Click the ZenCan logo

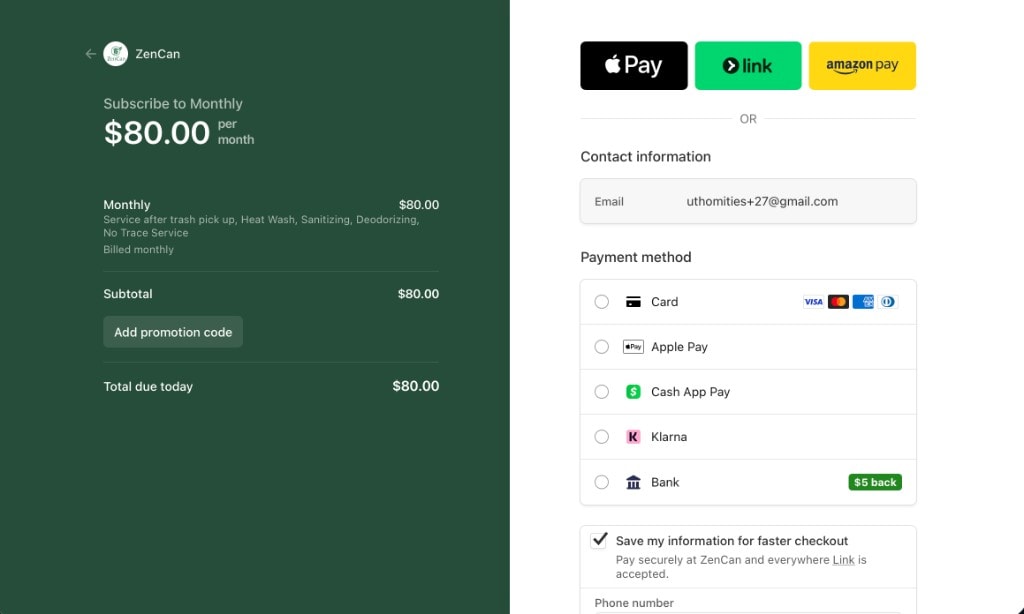click(116, 54)
